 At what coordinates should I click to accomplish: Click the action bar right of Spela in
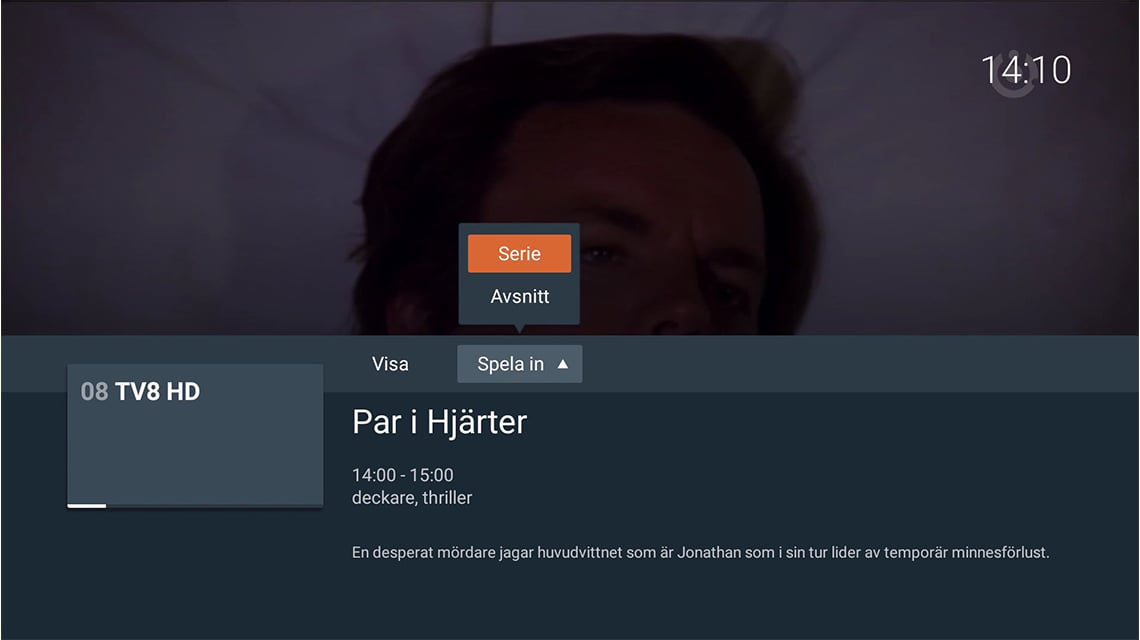tap(860, 364)
